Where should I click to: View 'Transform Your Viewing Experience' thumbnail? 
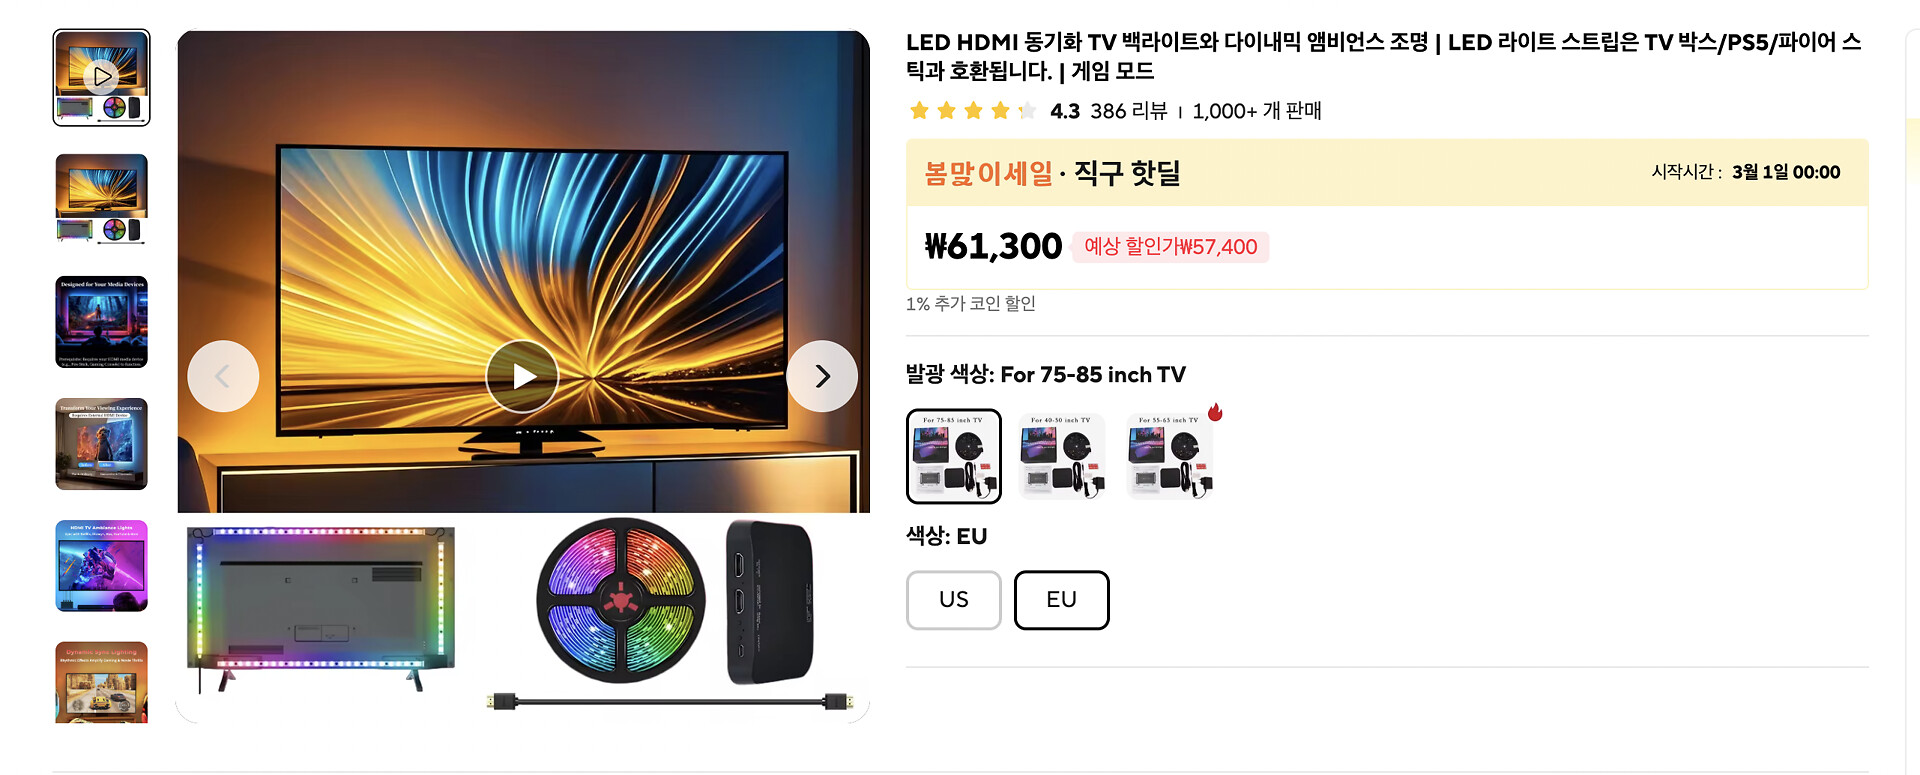pyautogui.click(x=101, y=444)
